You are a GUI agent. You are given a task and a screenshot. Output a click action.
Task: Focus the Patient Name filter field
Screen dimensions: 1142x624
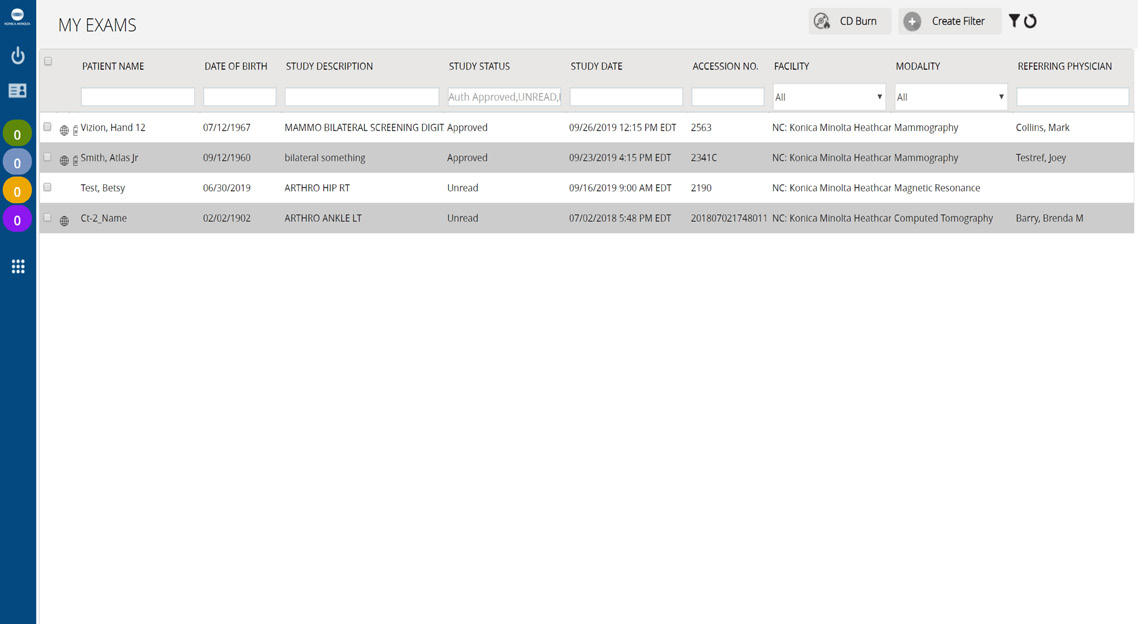pyautogui.click(x=138, y=97)
